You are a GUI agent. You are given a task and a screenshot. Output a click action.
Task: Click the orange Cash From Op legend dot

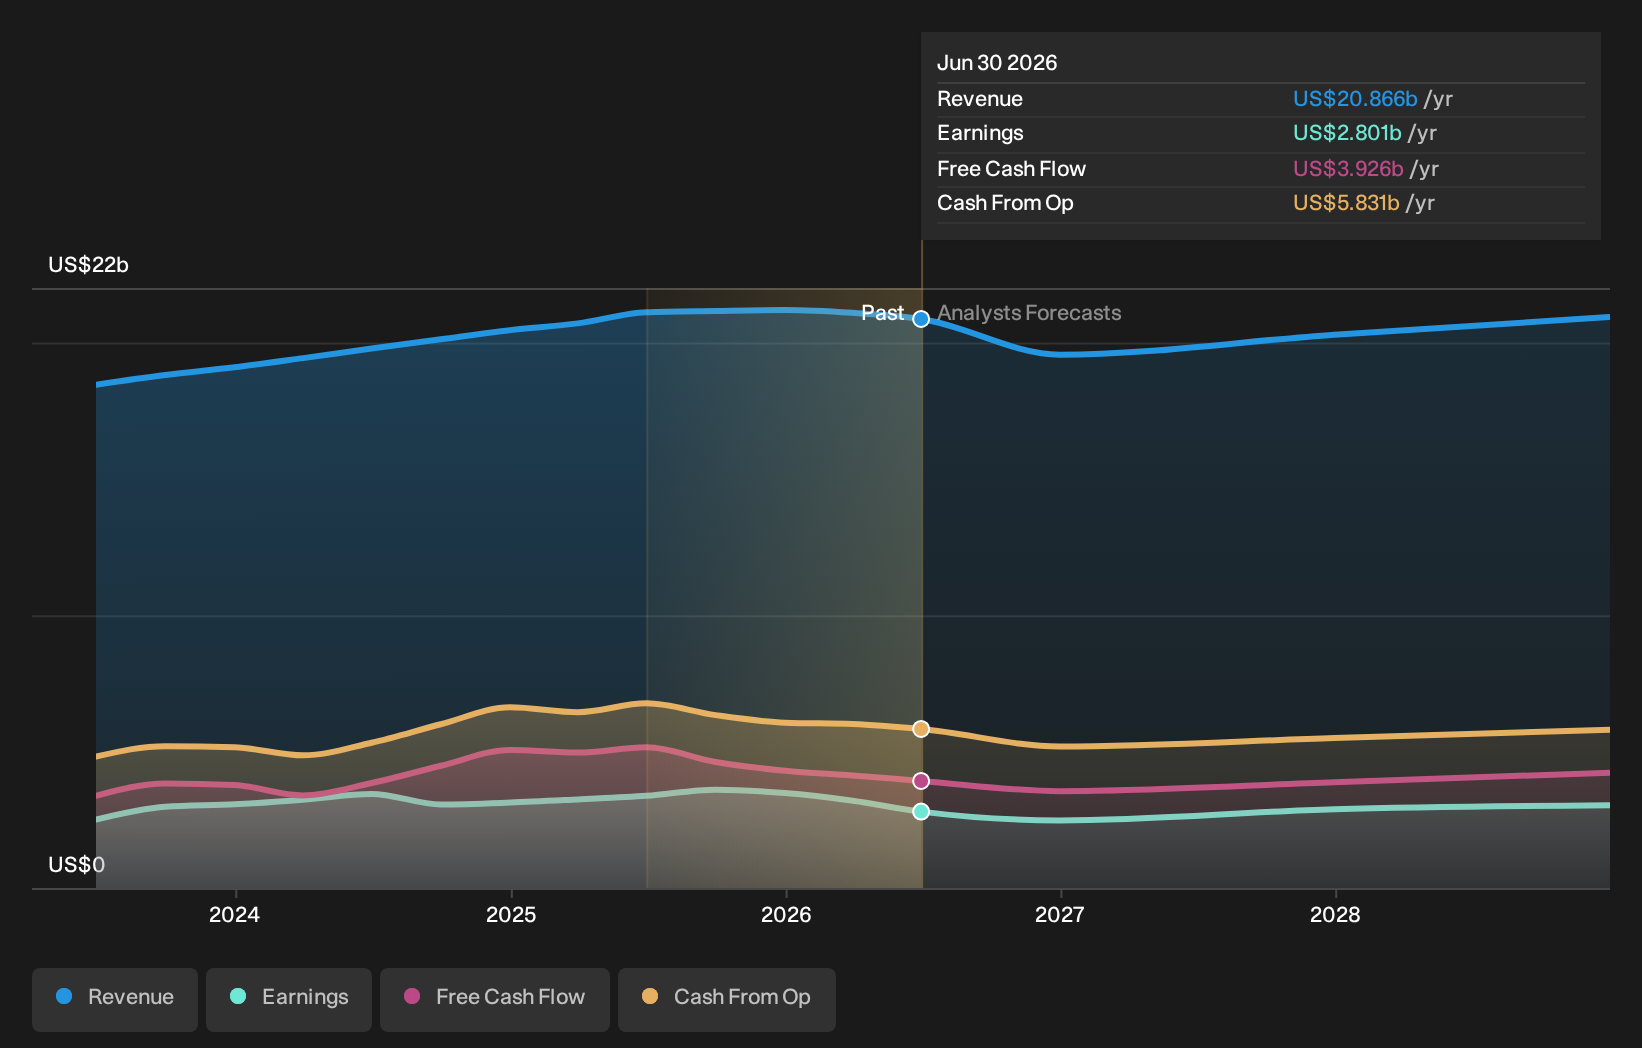[650, 996]
